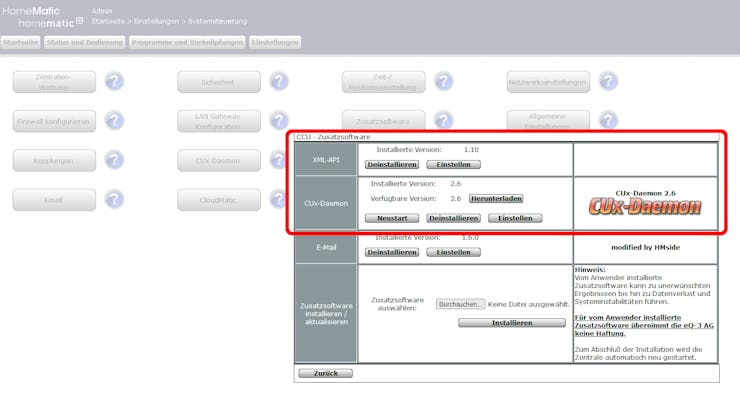740x406 pixels.
Task: Click the Installieren button
Action: point(512,323)
